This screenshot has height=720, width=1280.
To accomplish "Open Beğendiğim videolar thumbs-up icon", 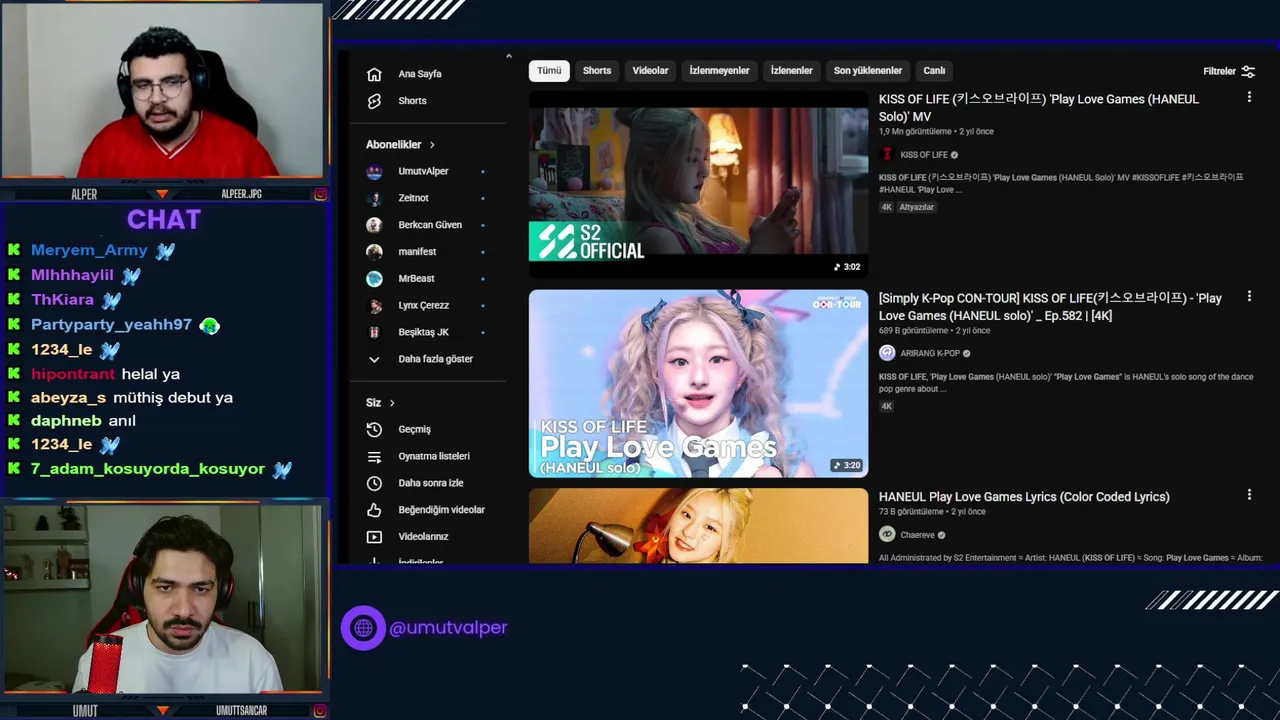I will click(374, 510).
